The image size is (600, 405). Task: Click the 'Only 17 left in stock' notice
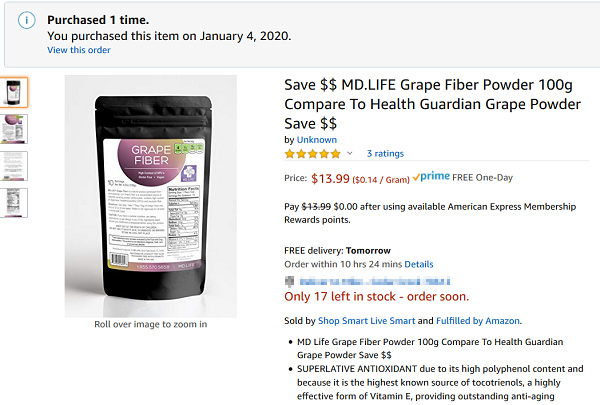376,297
